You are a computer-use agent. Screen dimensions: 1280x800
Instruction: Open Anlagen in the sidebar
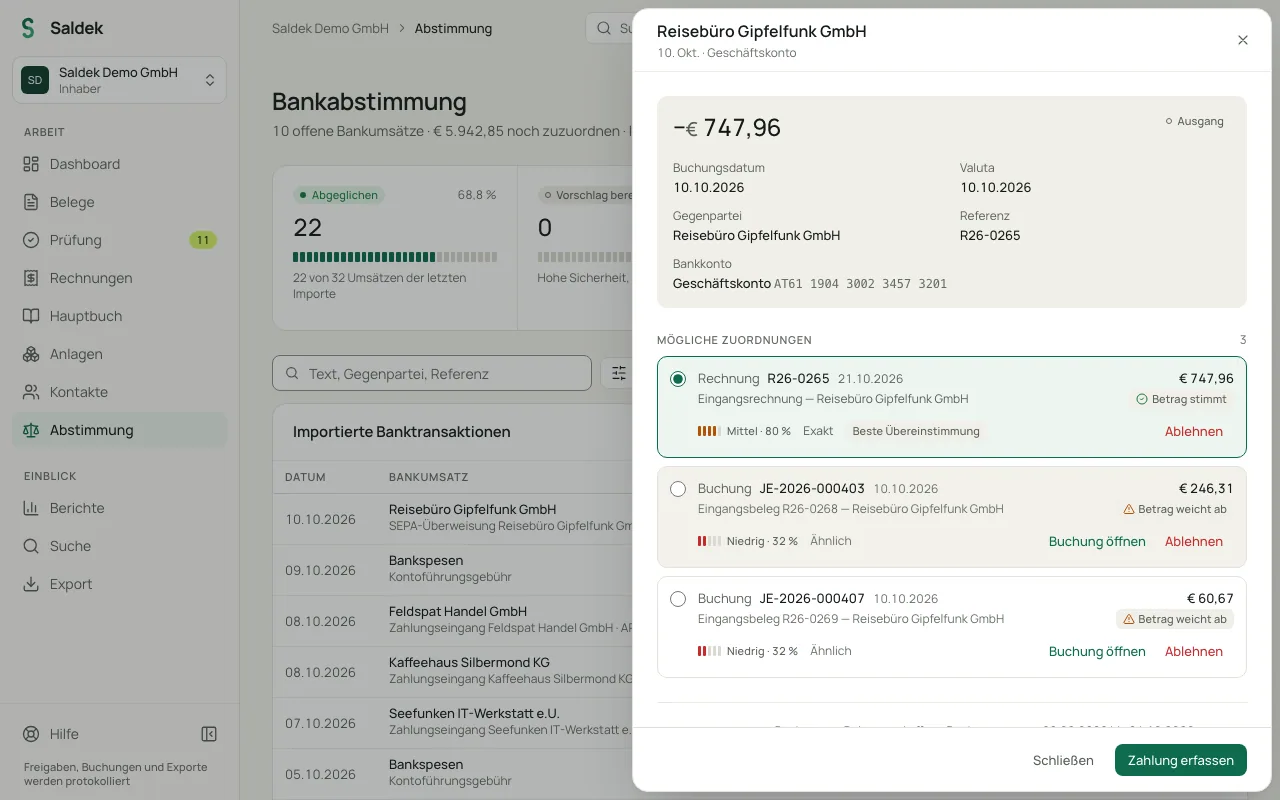pyautogui.click(x=119, y=354)
